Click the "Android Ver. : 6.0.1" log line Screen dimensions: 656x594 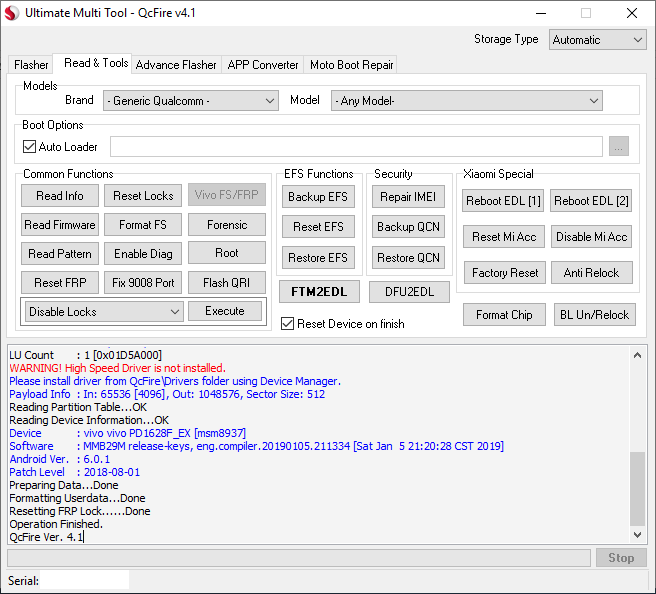pos(59,459)
